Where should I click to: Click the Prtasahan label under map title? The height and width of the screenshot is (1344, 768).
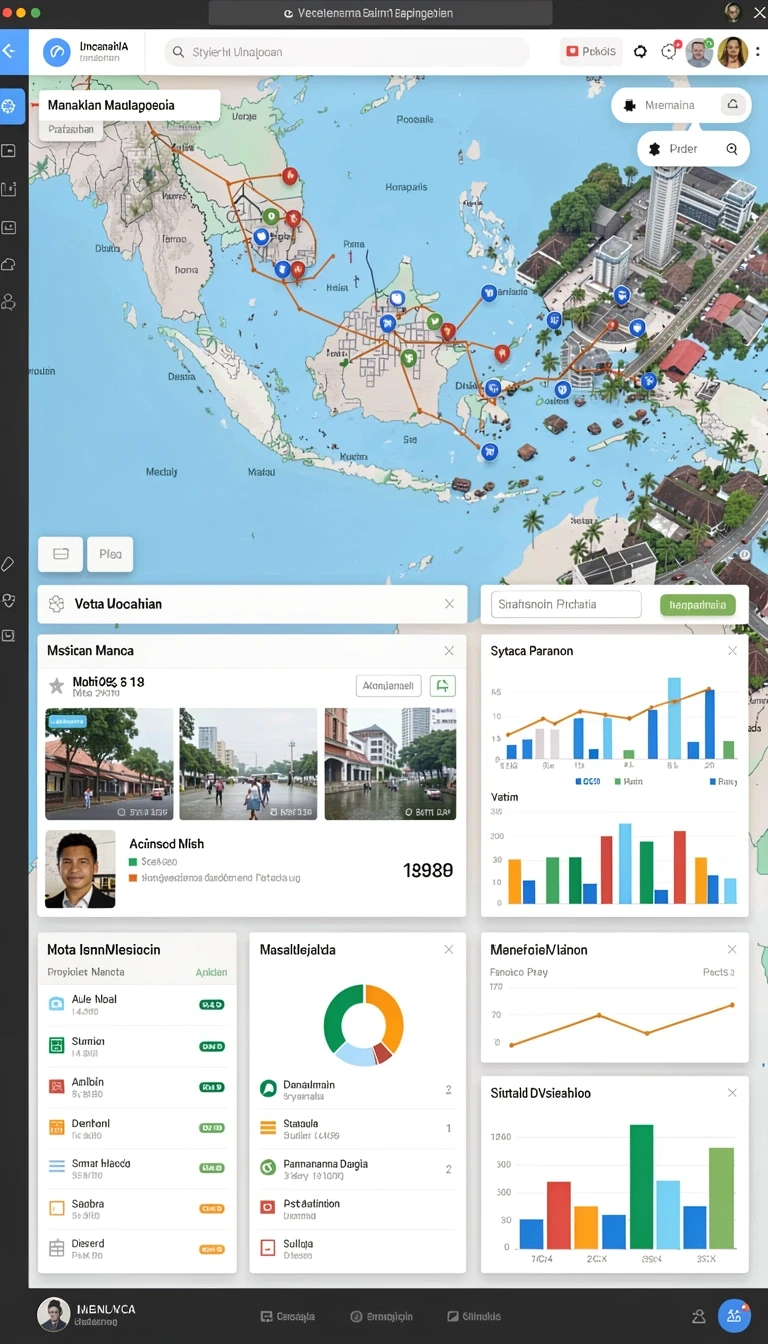click(x=71, y=129)
